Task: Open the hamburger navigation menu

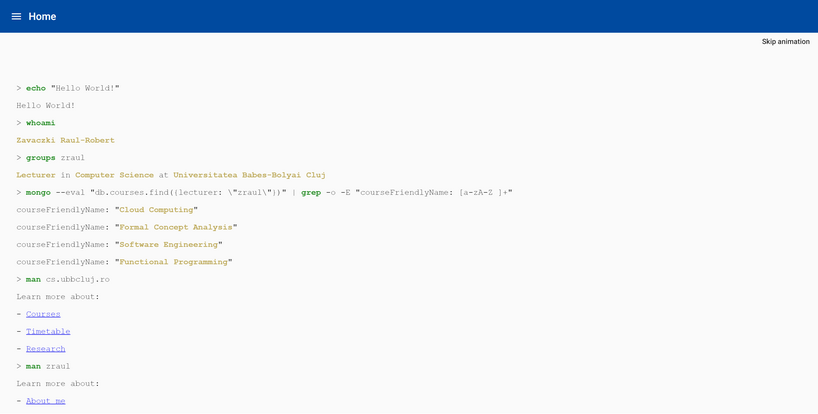Action: (x=16, y=16)
